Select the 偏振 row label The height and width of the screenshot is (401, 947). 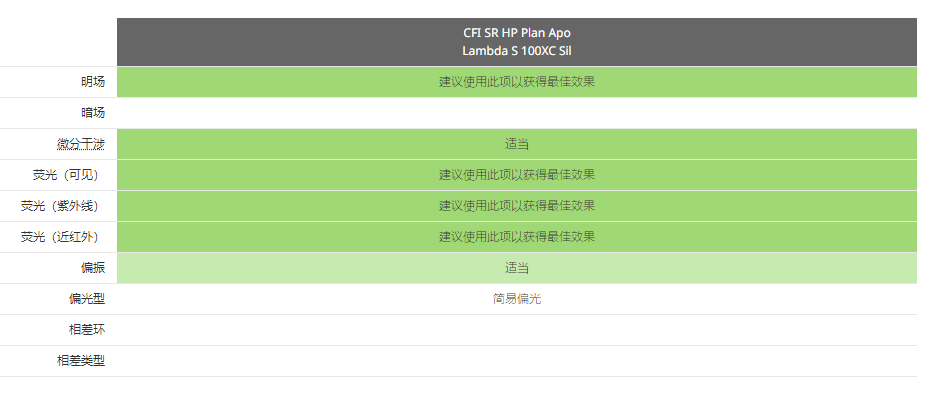coord(93,268)
